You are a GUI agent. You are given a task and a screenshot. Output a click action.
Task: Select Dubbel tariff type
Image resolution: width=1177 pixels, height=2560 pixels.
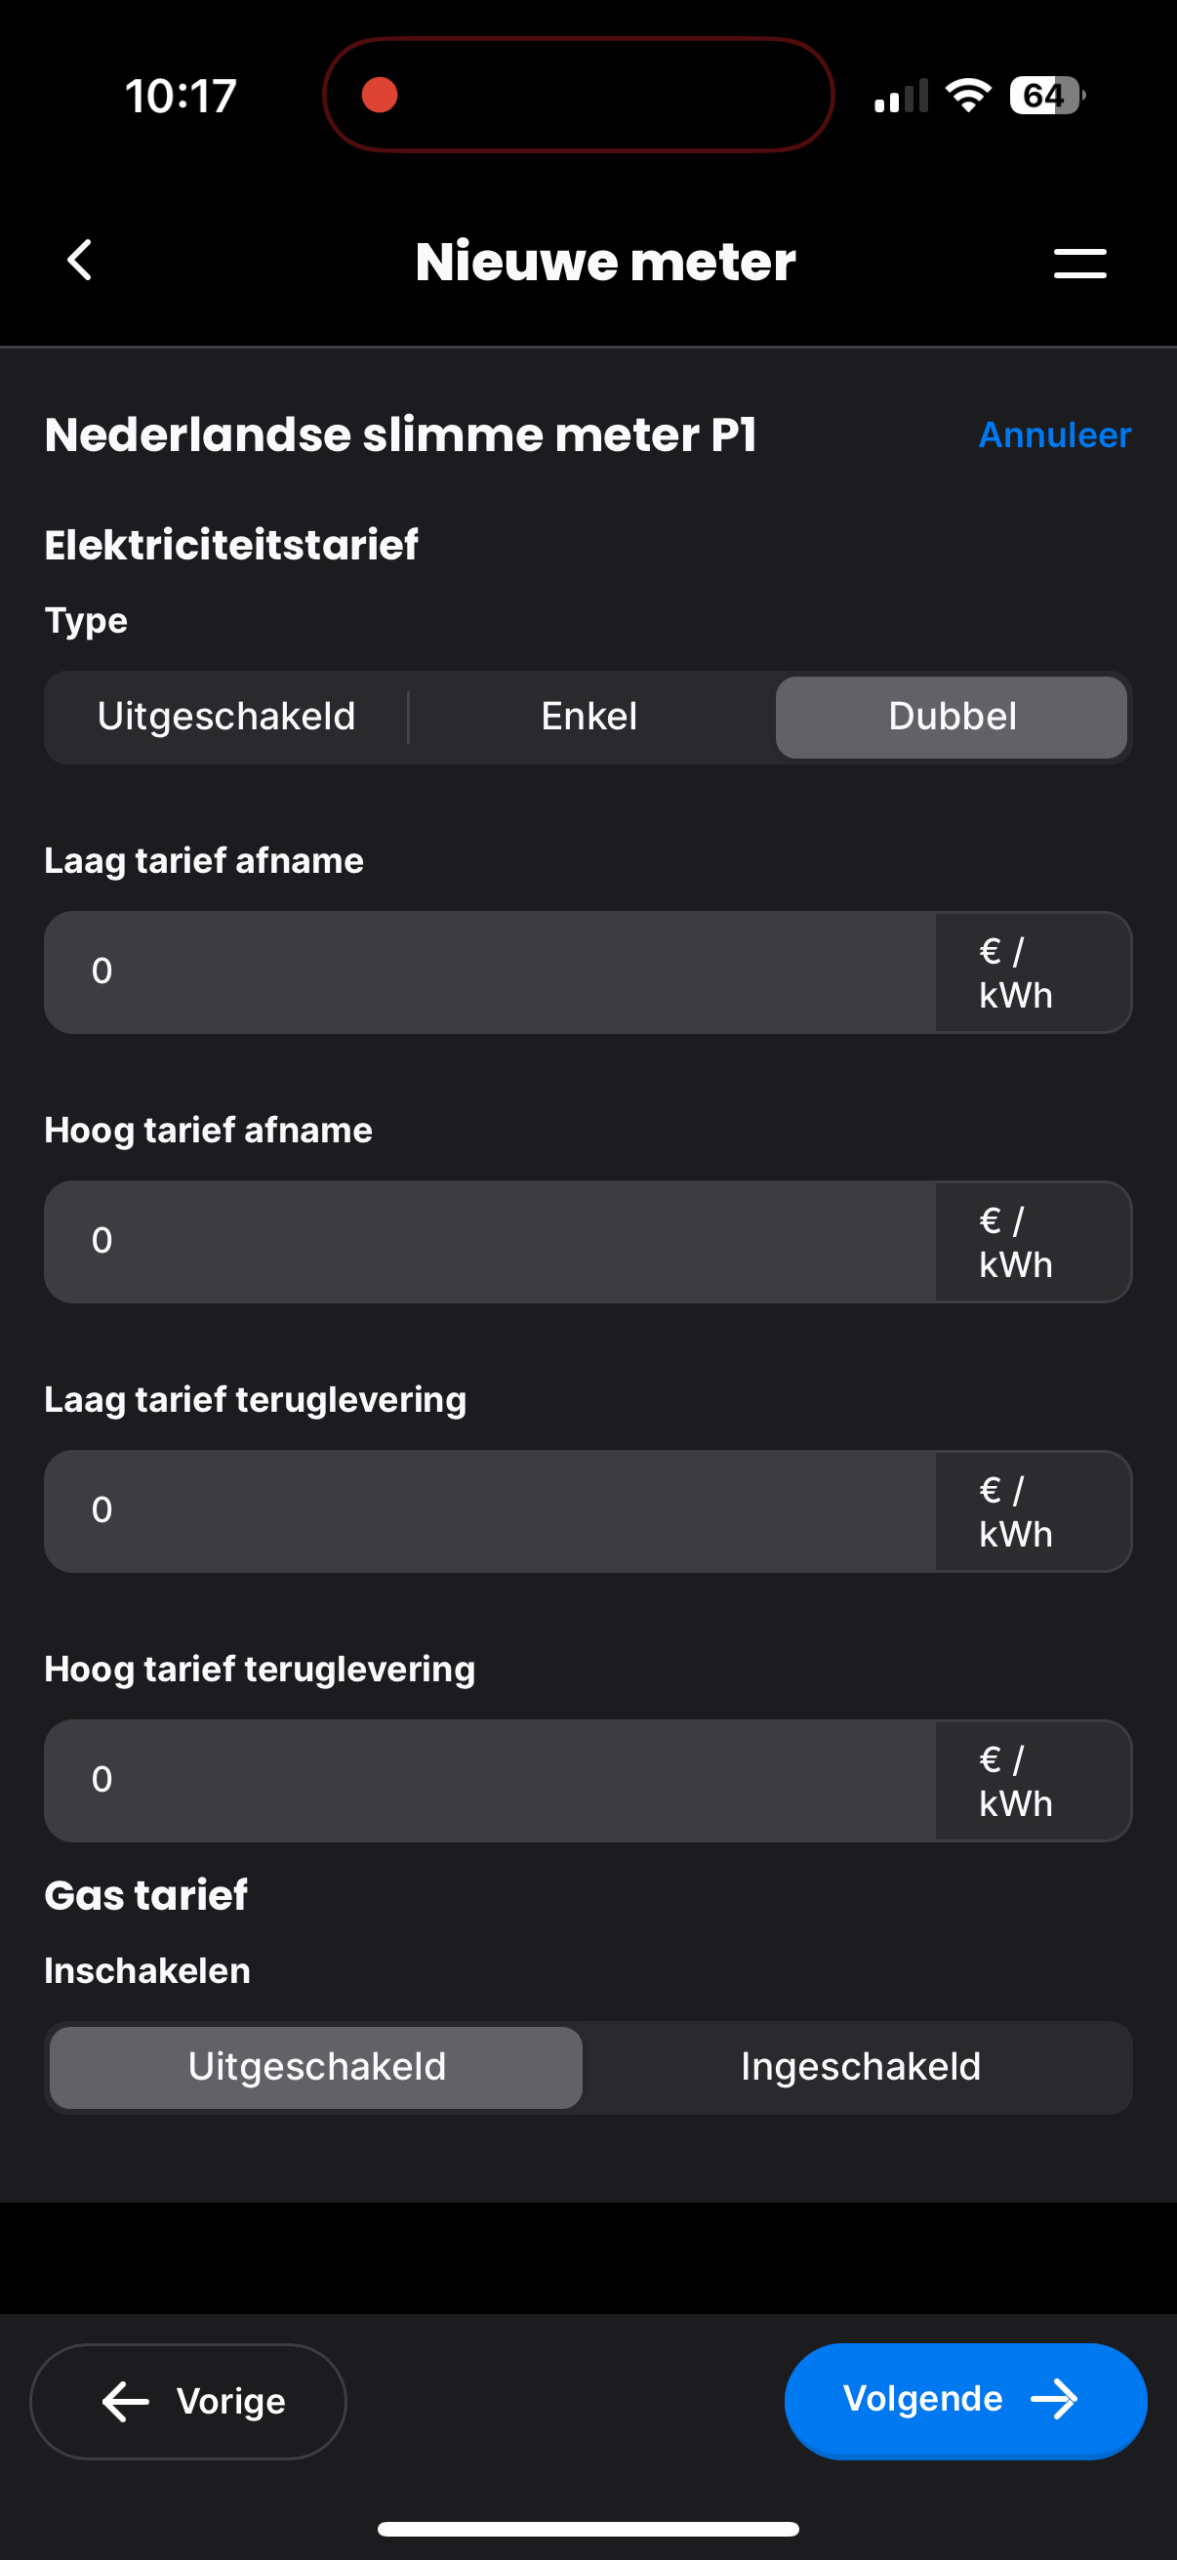pos(951,717)
